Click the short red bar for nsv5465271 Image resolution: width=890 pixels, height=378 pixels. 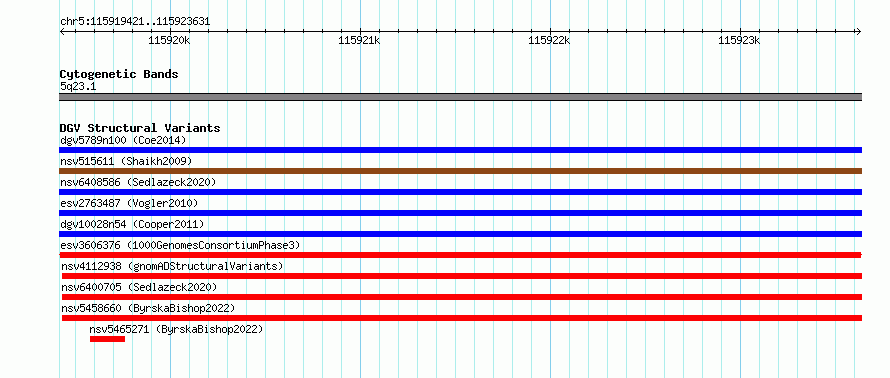(x=107, y=339)
